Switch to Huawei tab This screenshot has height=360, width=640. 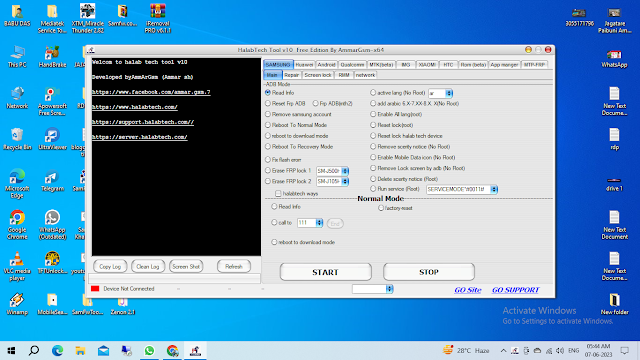[x=304, y=64]
